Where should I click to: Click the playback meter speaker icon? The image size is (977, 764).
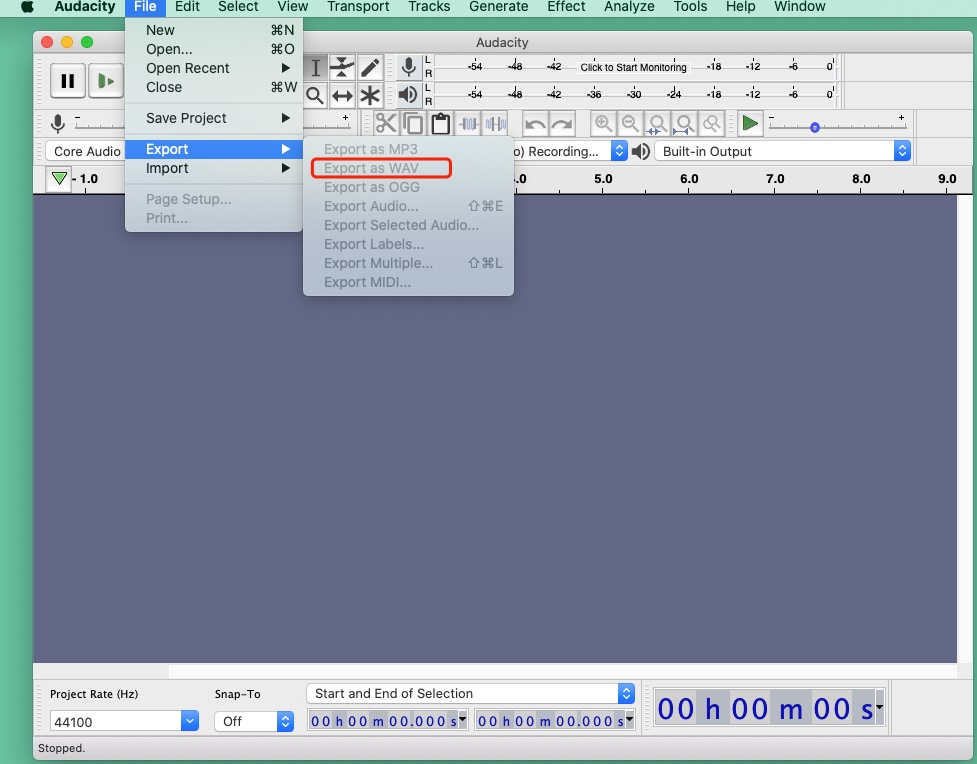[407, 95]
